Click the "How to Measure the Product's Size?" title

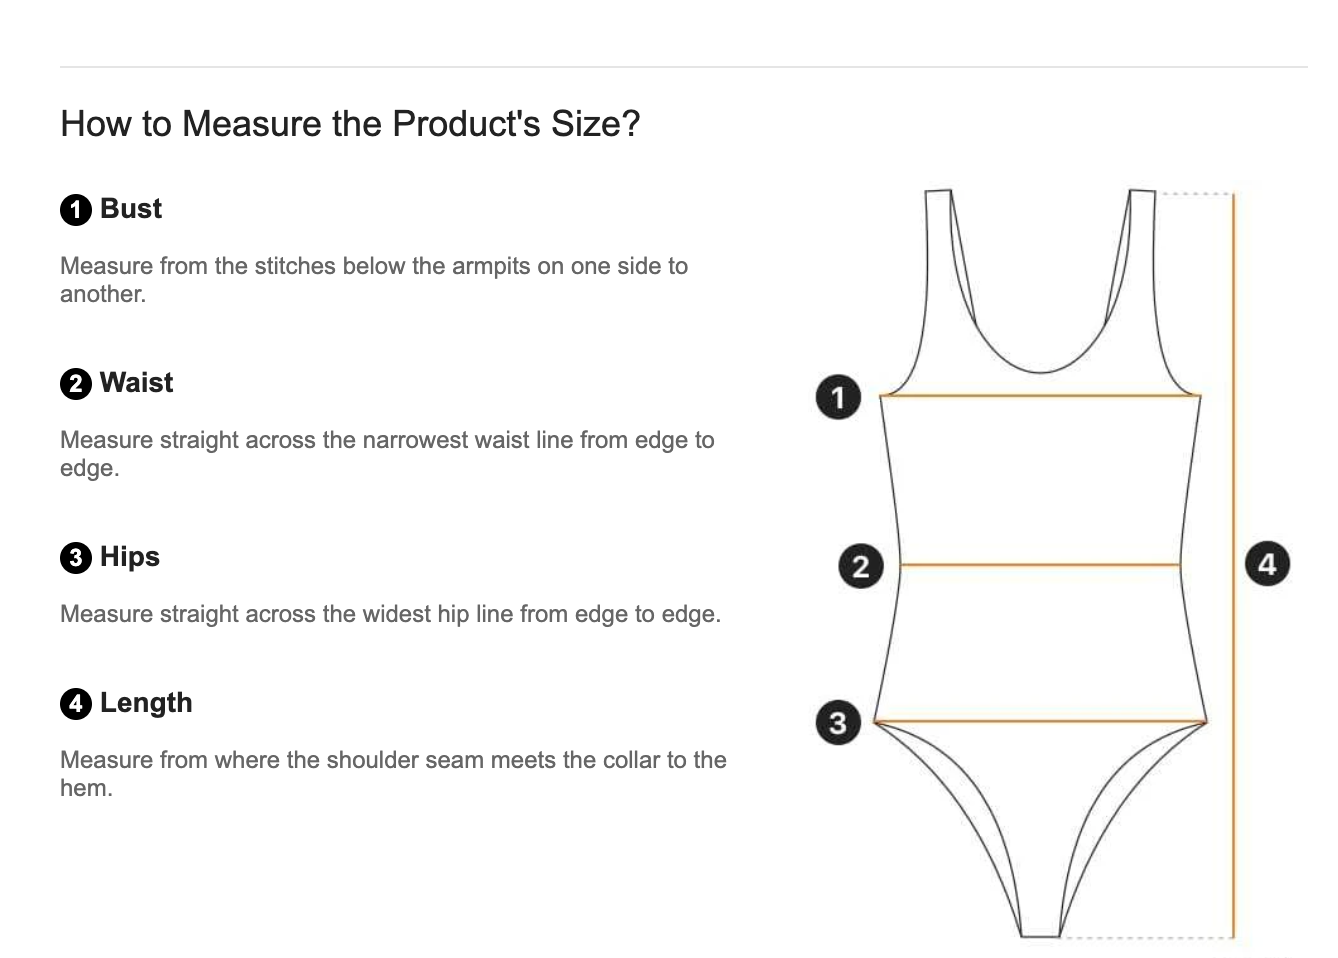tap(350, 124)
